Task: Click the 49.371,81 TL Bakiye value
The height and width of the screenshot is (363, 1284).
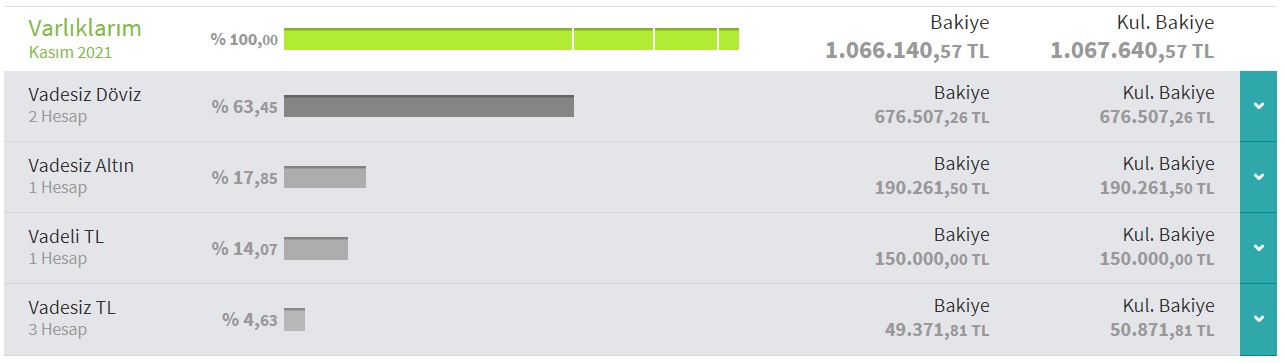Action: point(937,330)
